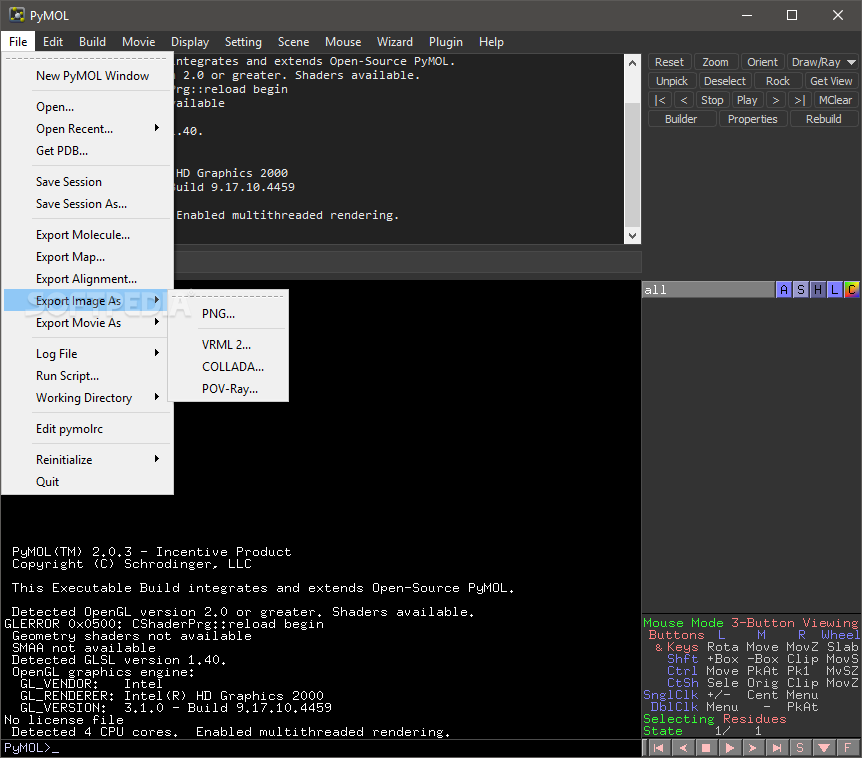
Task: Click the < previous frame button
Action: coord(684,100)
